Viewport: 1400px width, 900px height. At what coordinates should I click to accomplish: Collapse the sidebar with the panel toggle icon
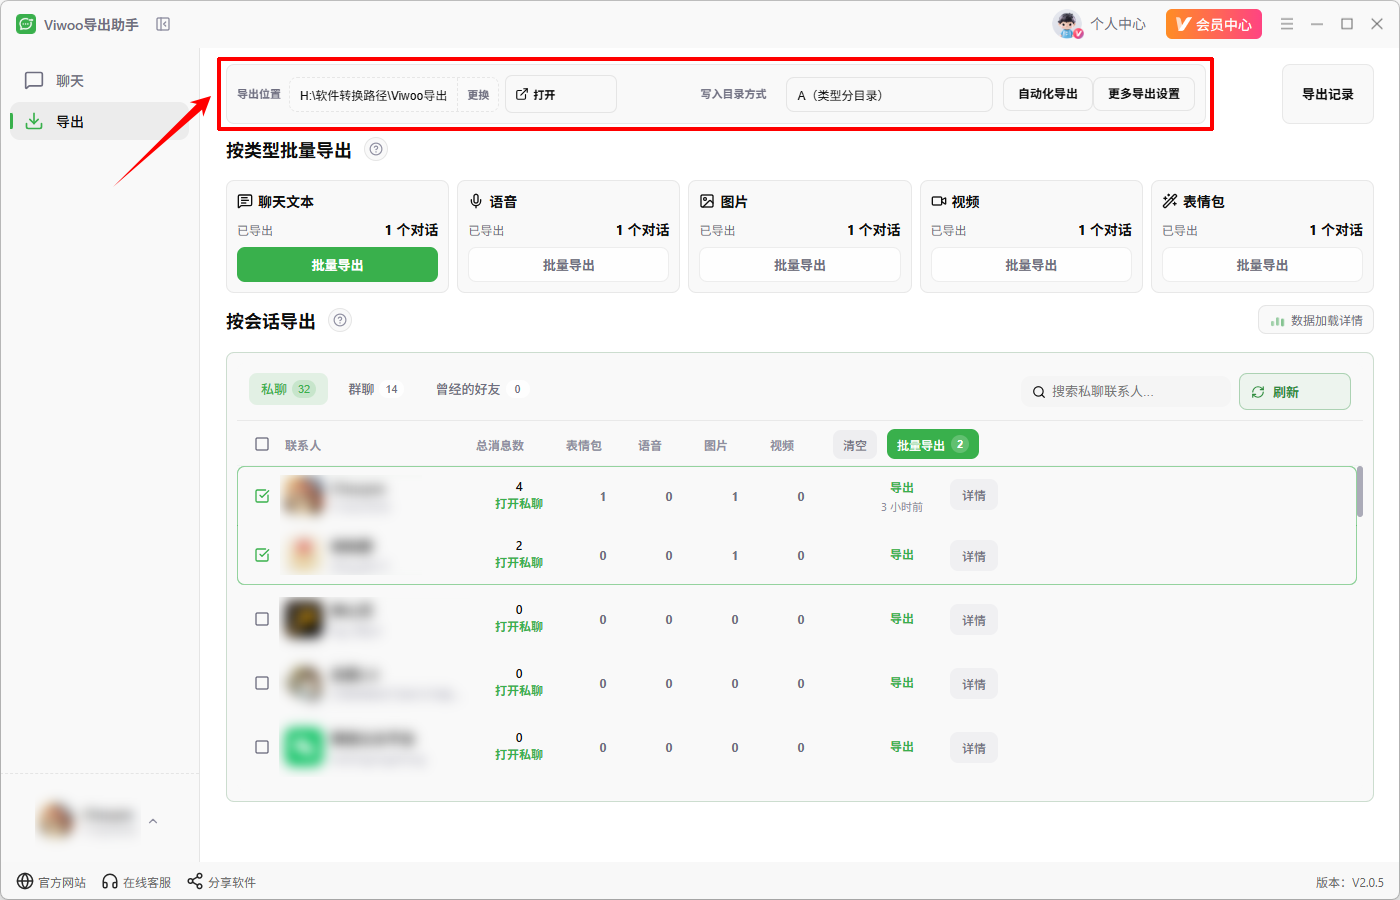point(163,24)
